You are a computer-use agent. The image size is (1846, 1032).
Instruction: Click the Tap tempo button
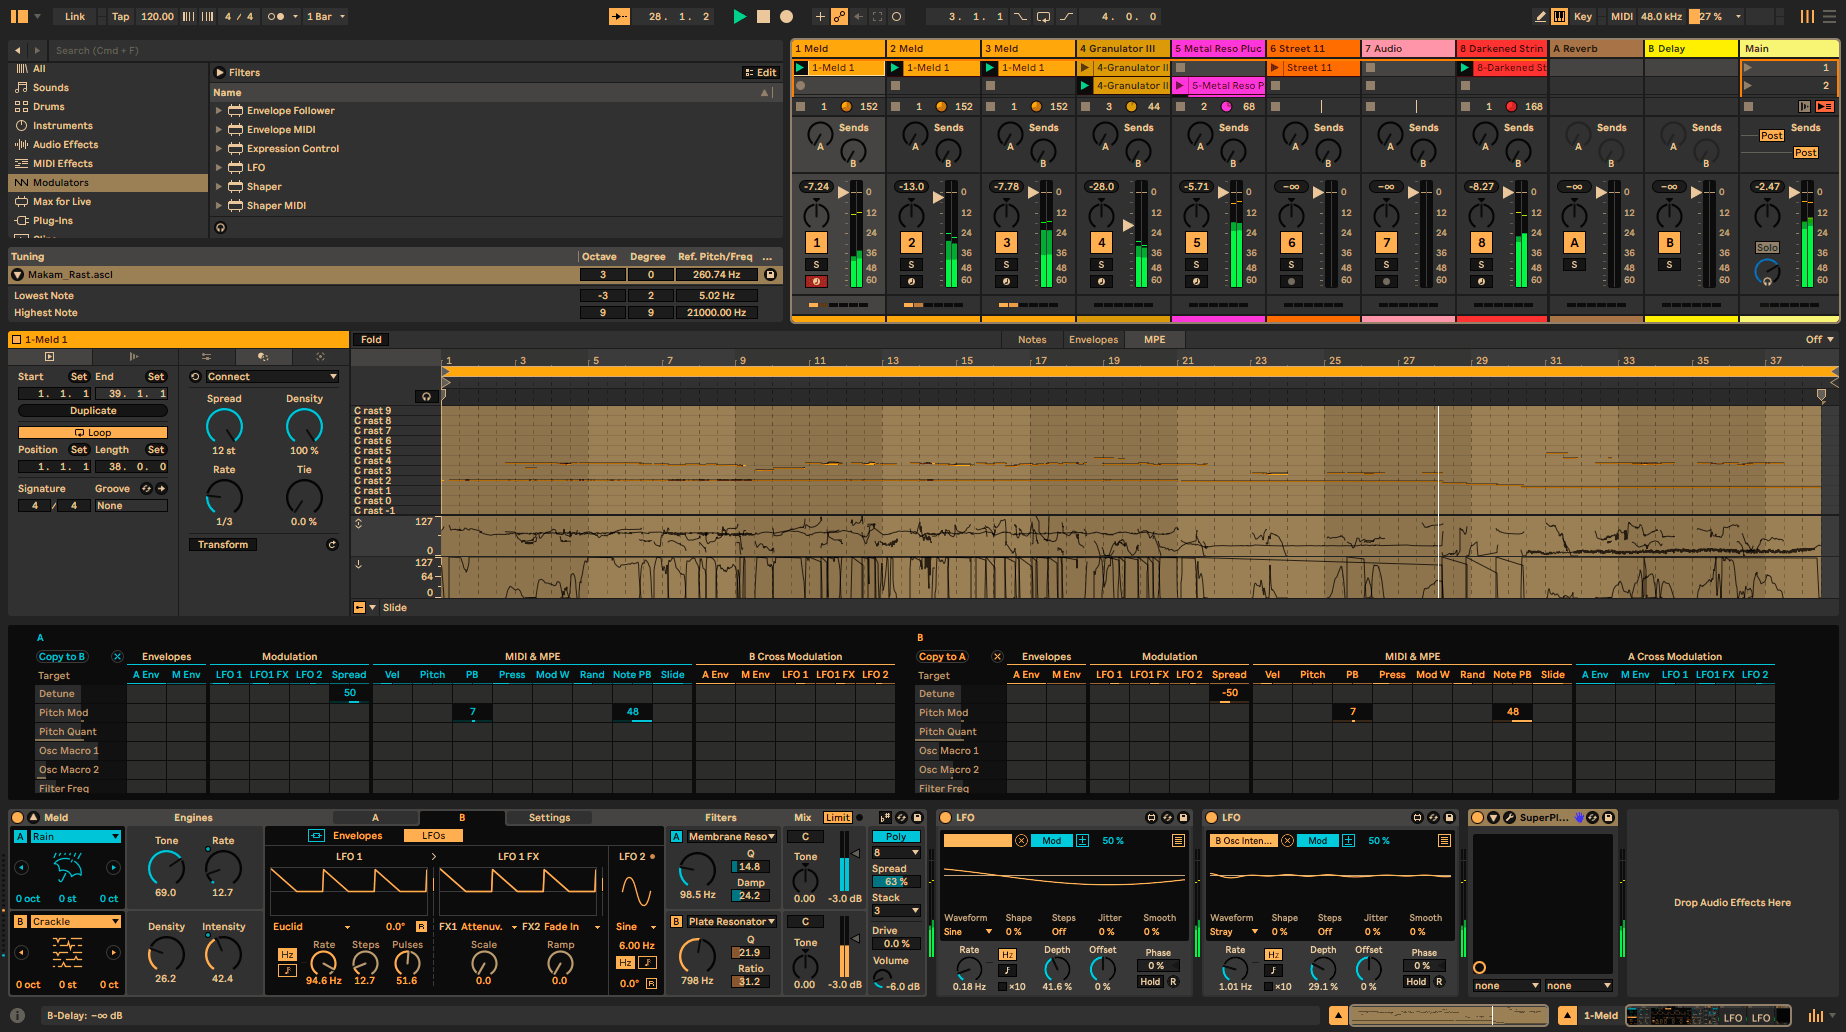(120, 16)
